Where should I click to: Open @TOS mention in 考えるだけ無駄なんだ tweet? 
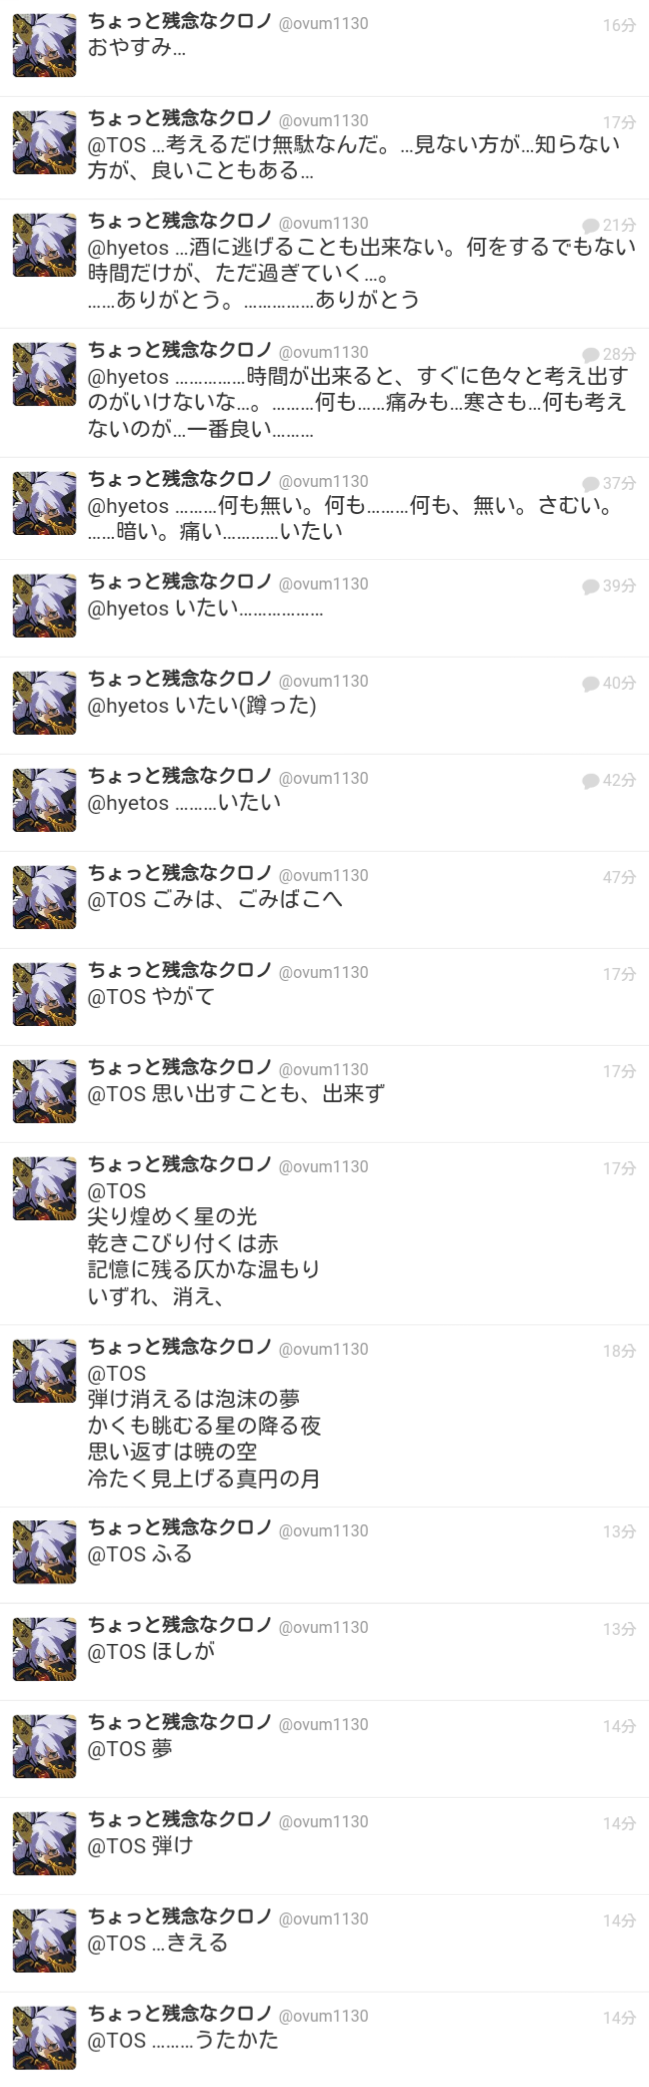(117, 145)
